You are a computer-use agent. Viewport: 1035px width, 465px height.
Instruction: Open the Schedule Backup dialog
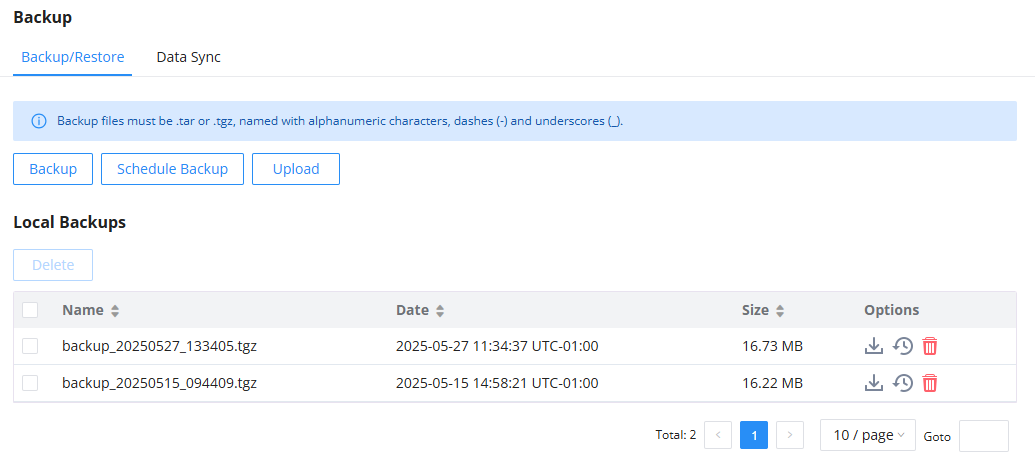pyautogui.click(x=172, y=168)
